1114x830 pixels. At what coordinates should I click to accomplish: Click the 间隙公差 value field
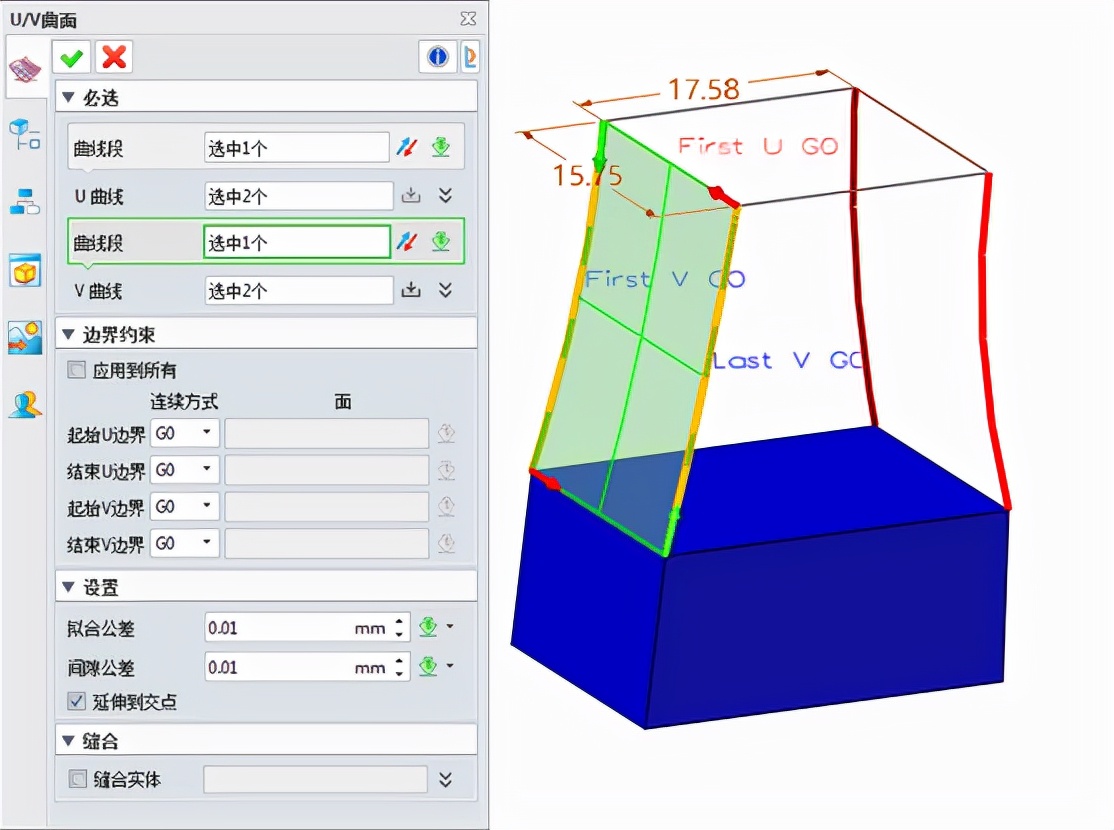click(x=298, y=667)
